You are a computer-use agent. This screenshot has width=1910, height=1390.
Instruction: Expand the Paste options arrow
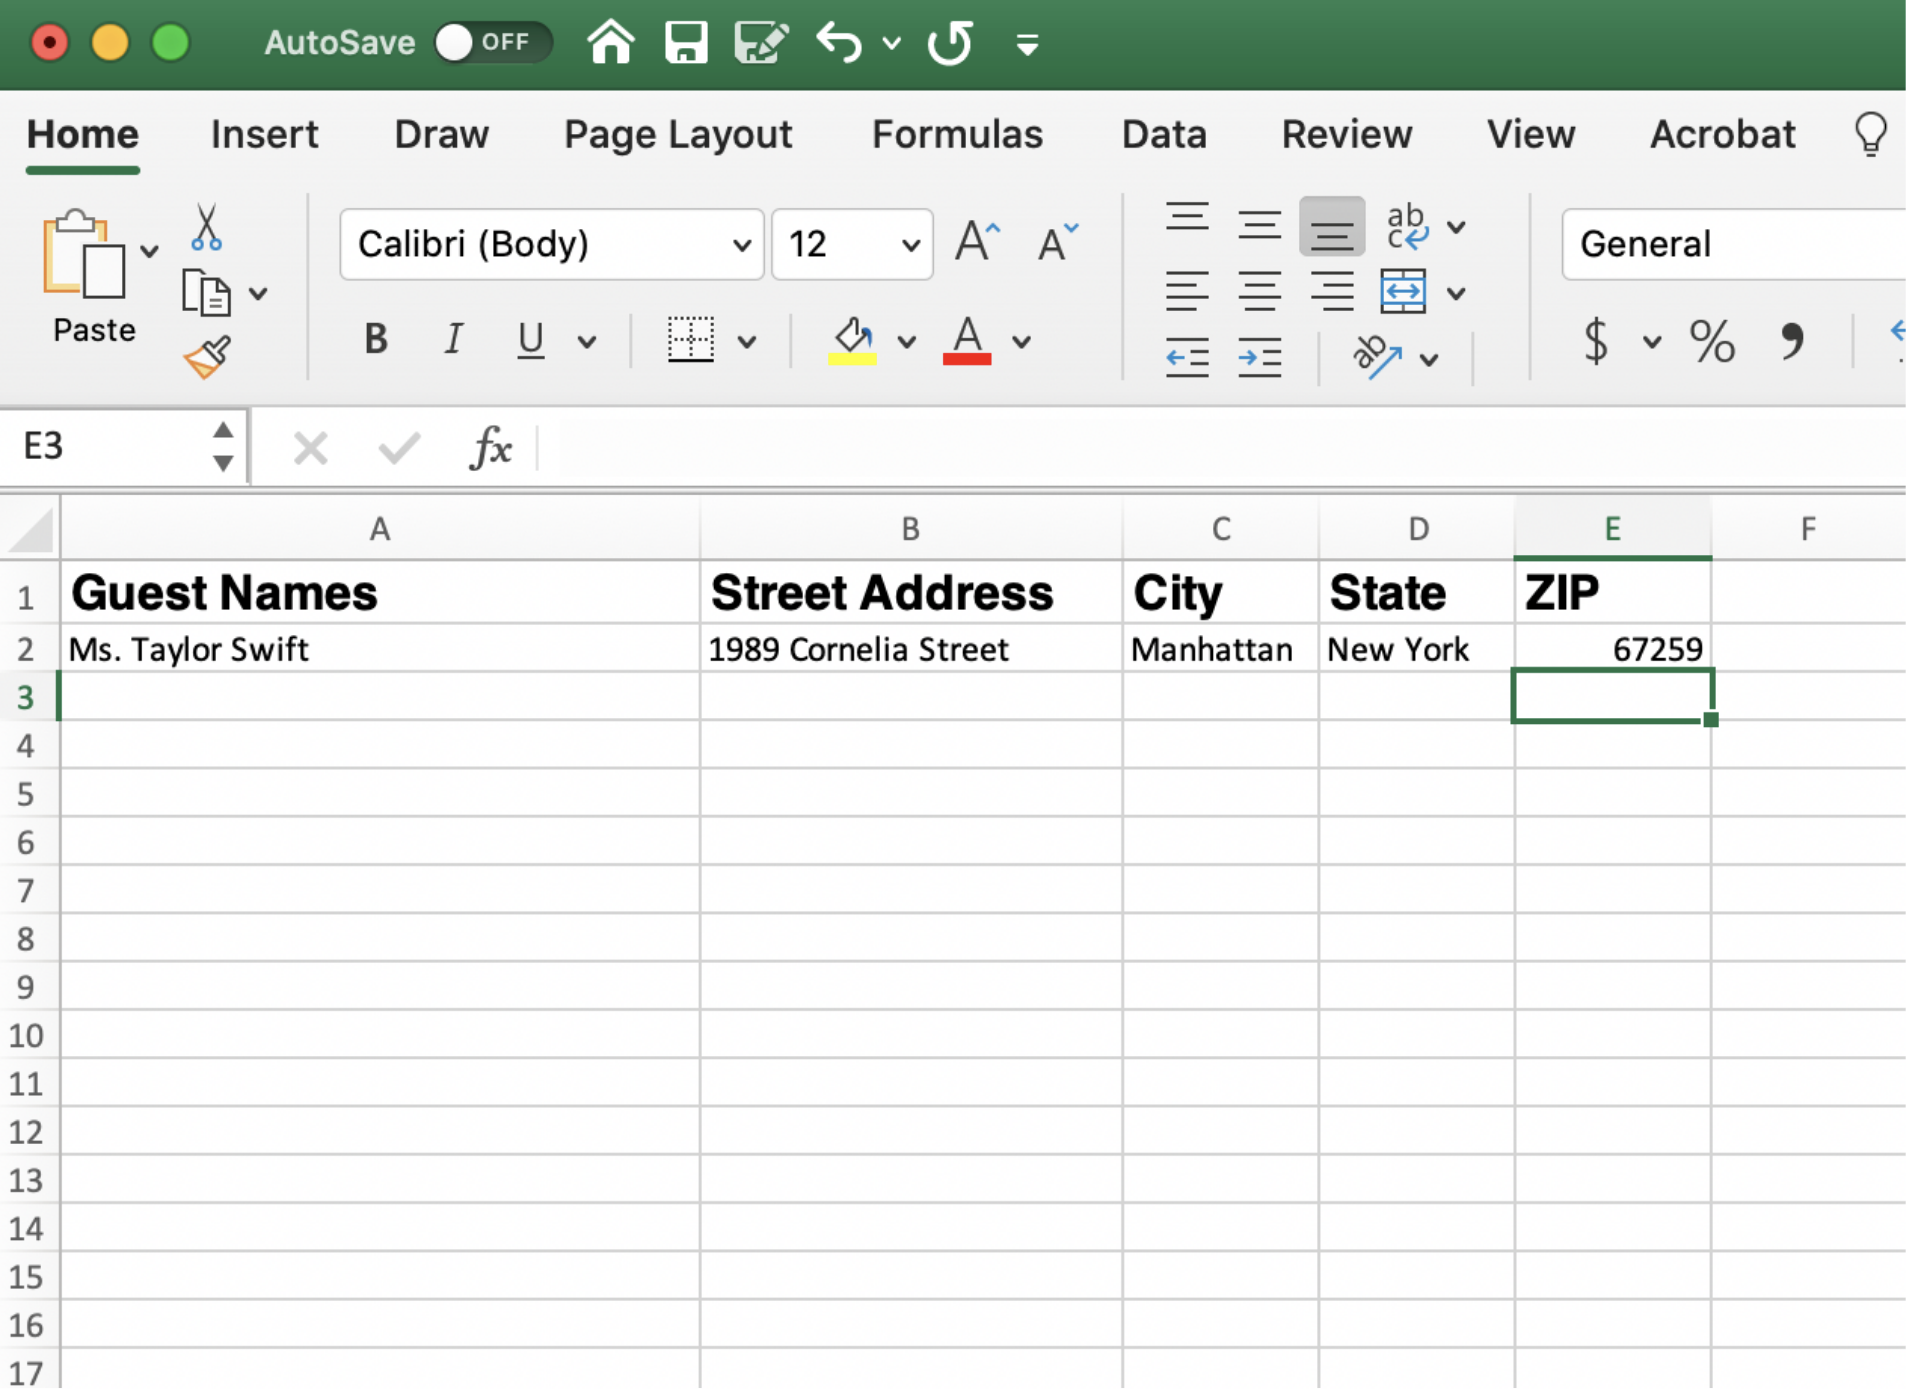point(149,251)
